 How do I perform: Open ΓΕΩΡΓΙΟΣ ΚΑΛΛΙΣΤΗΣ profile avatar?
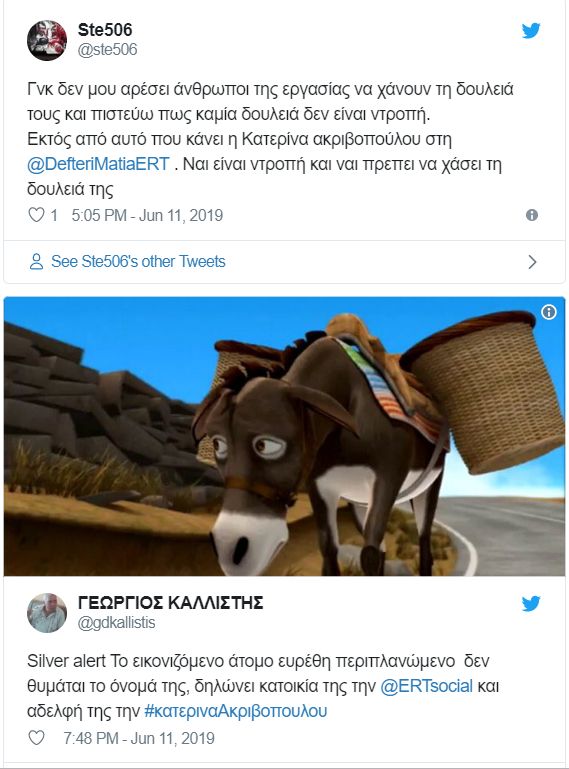[x=47, y=613]
